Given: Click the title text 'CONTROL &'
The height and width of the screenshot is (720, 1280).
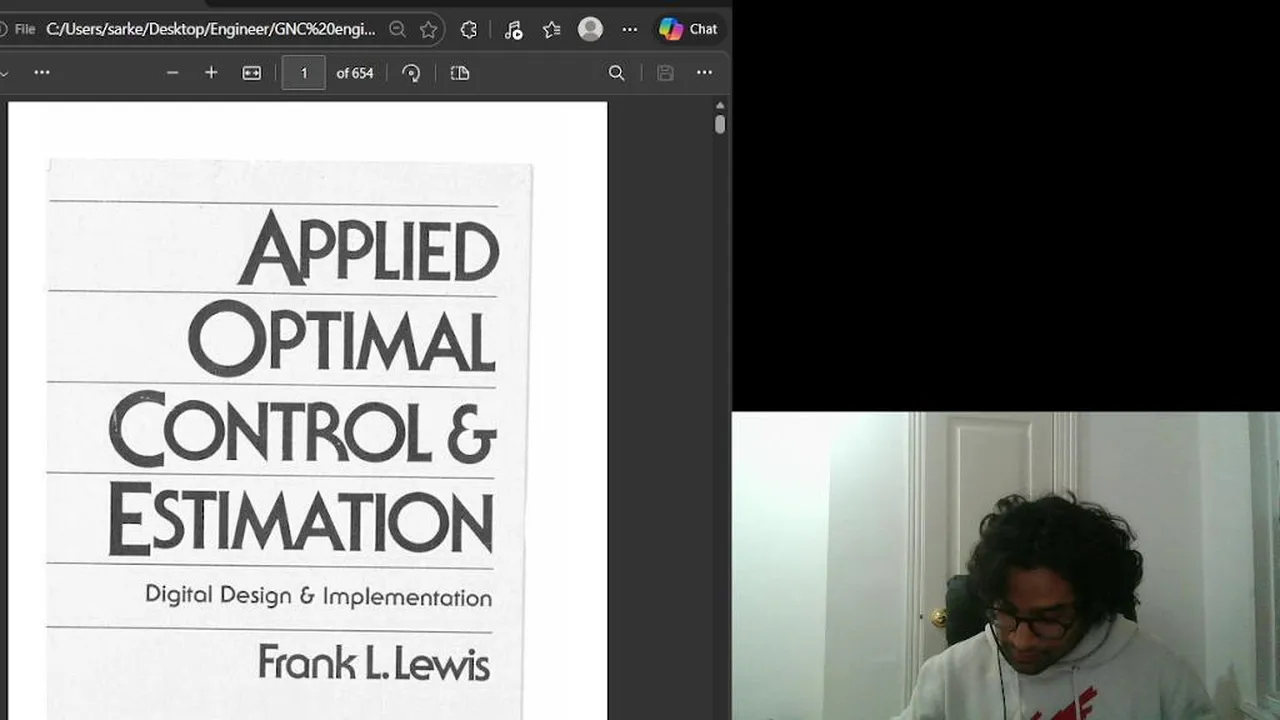Looking at the screenshot, I should click(302, 429).
